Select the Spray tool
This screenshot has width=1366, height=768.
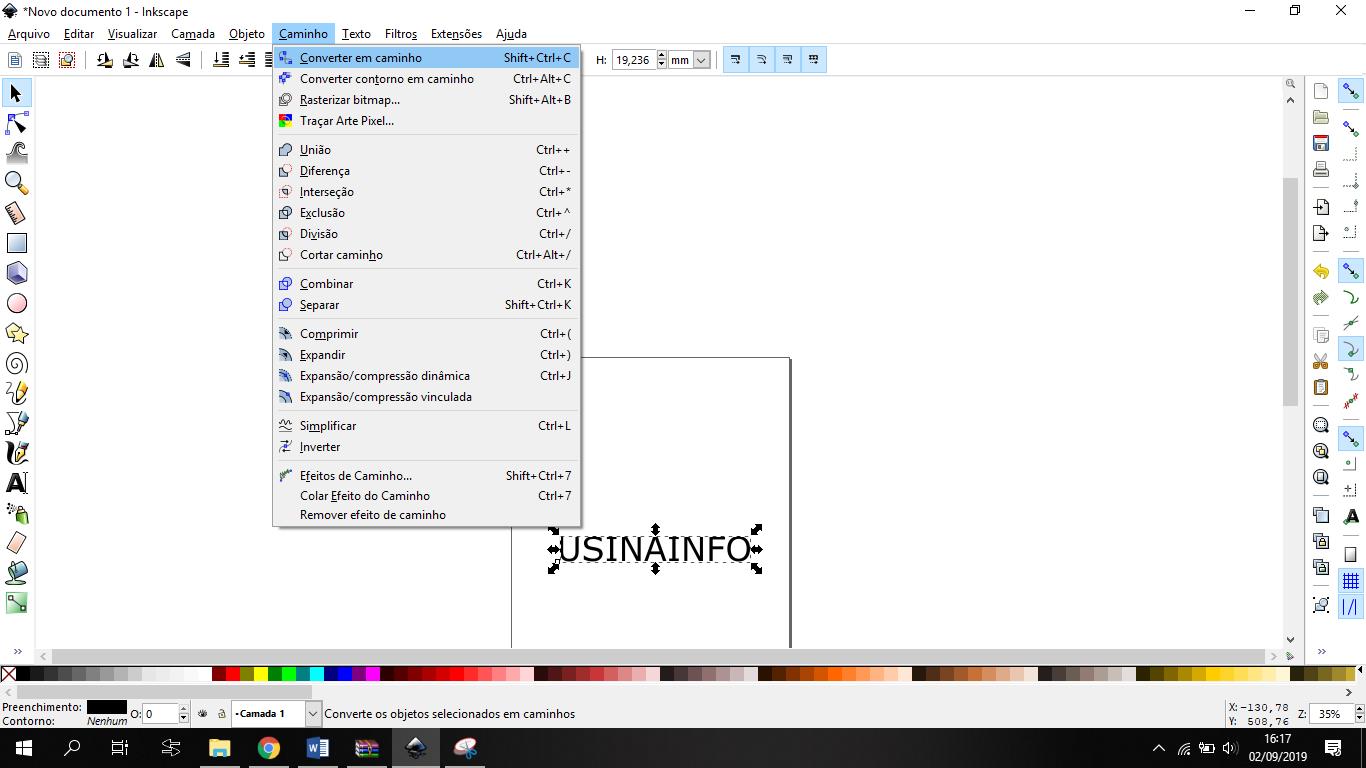(16, 513)
